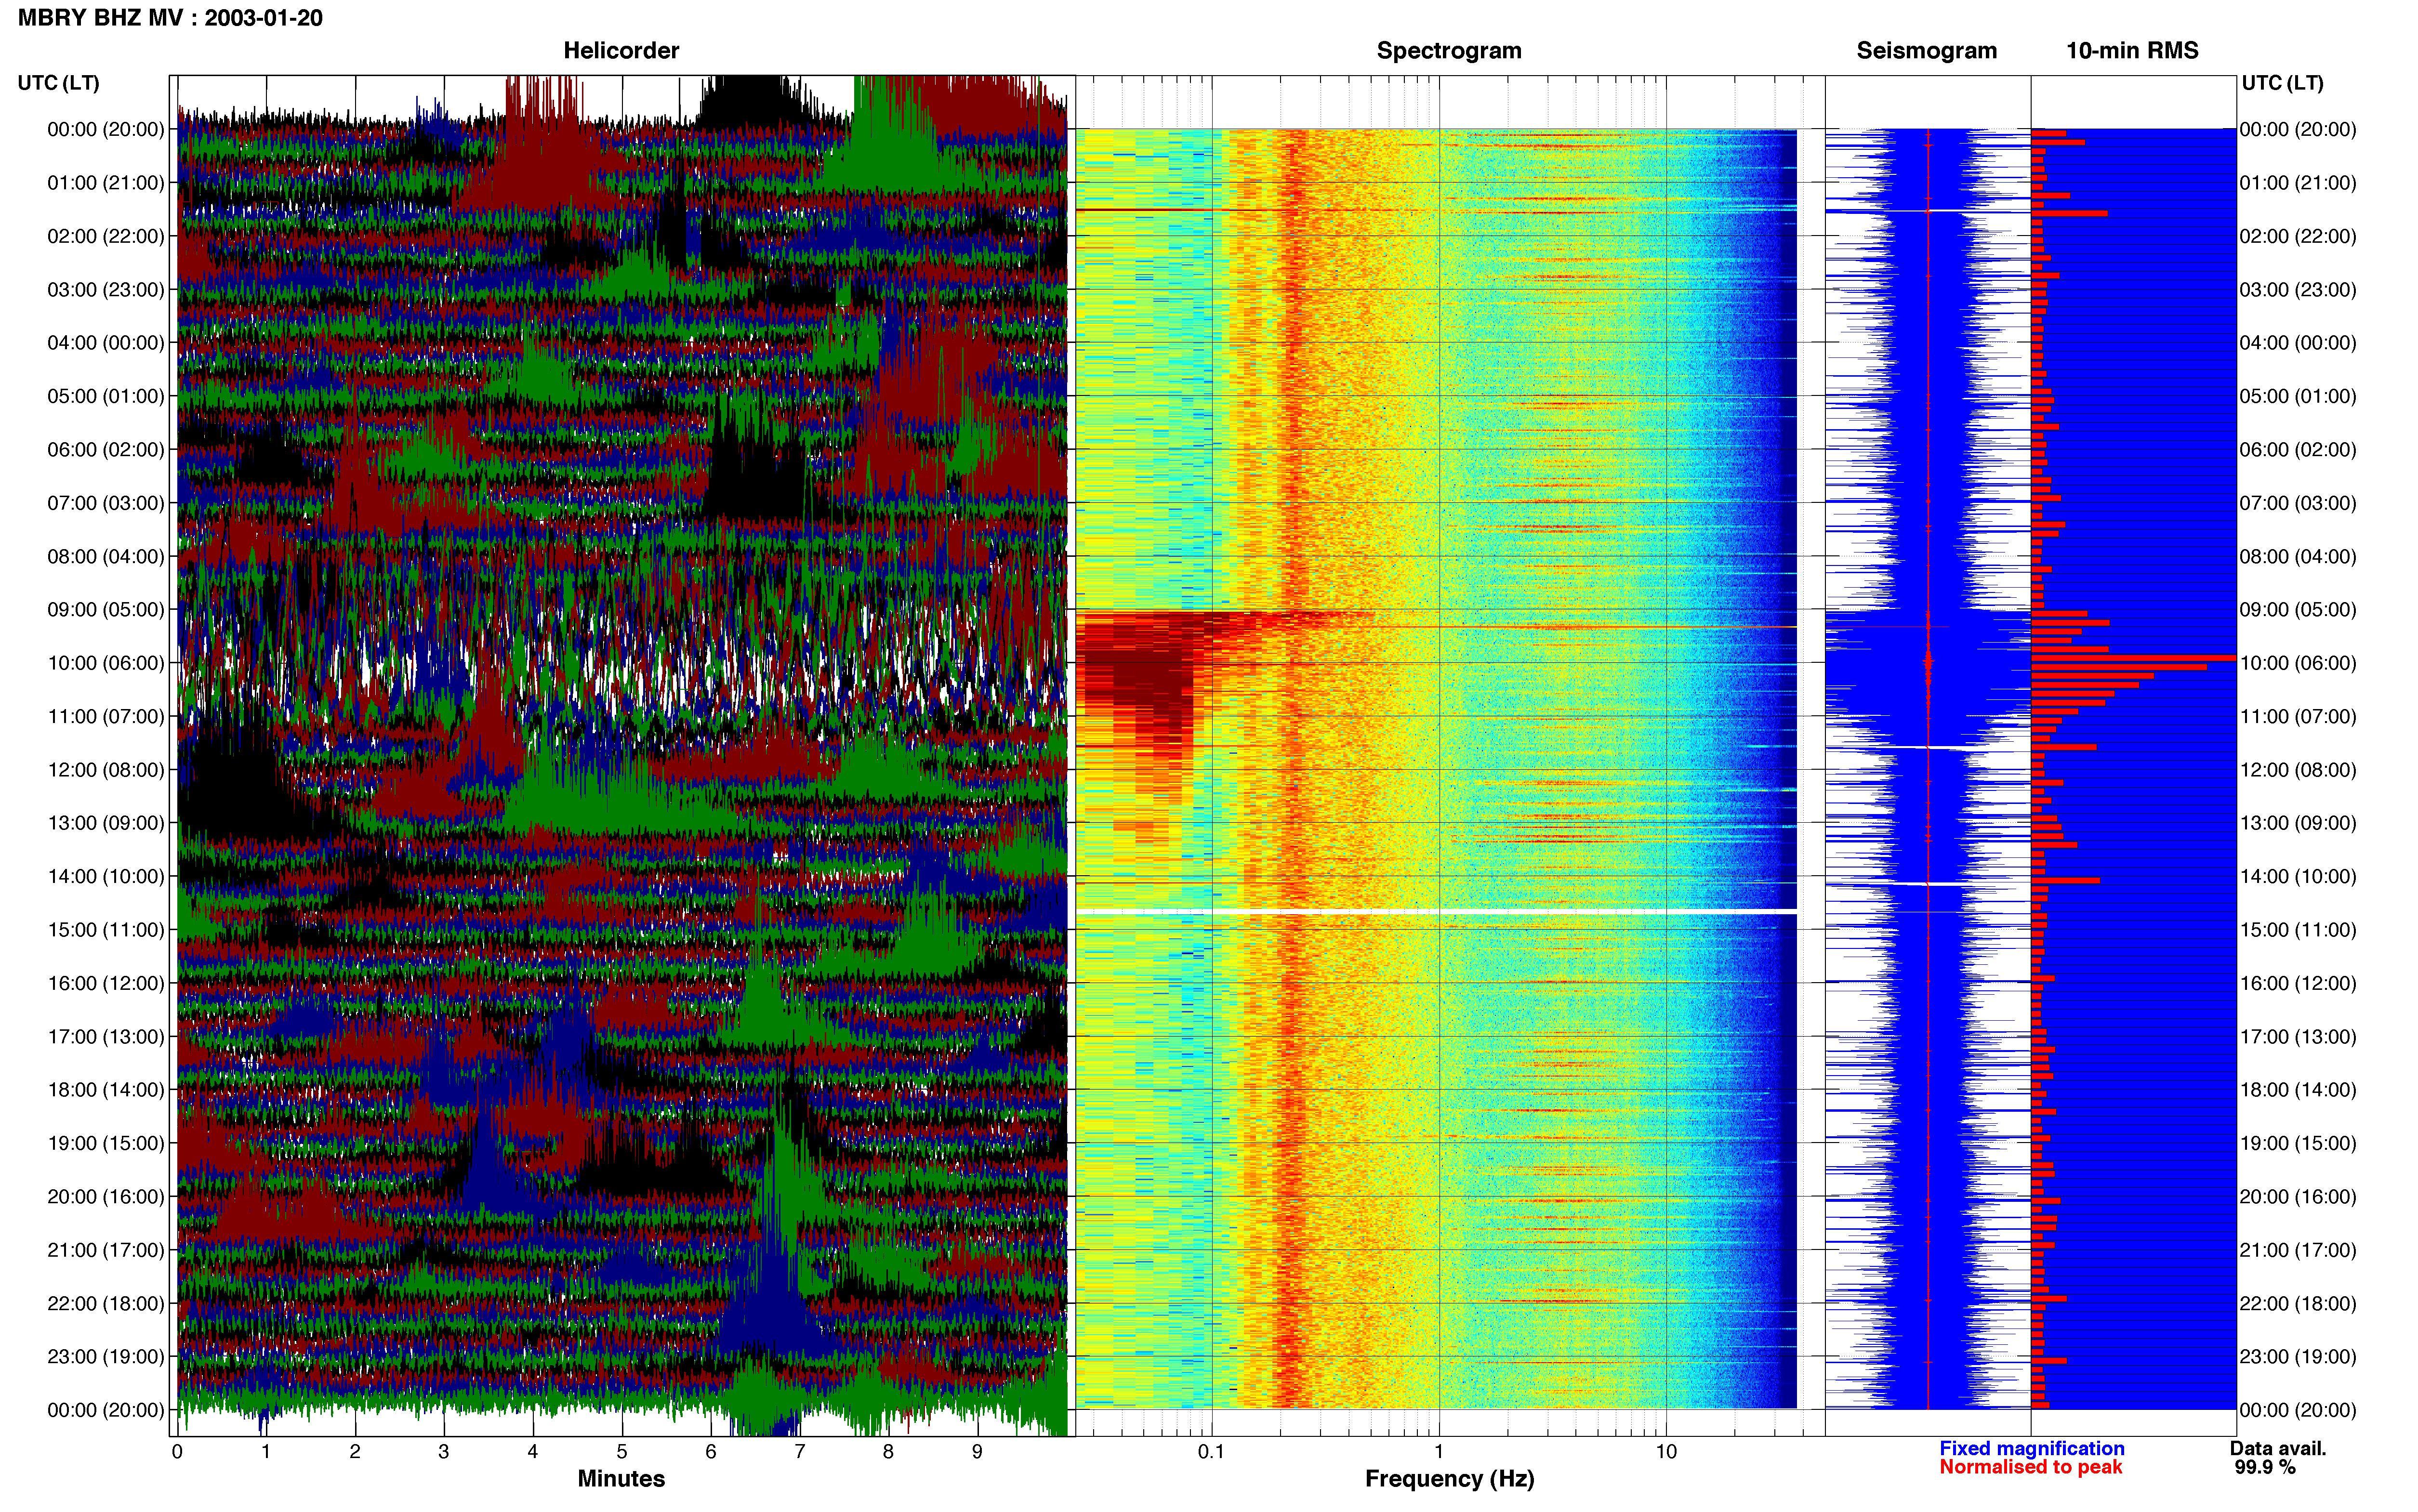Click the '5' tick on Minutes axis

coord(622,1452)
